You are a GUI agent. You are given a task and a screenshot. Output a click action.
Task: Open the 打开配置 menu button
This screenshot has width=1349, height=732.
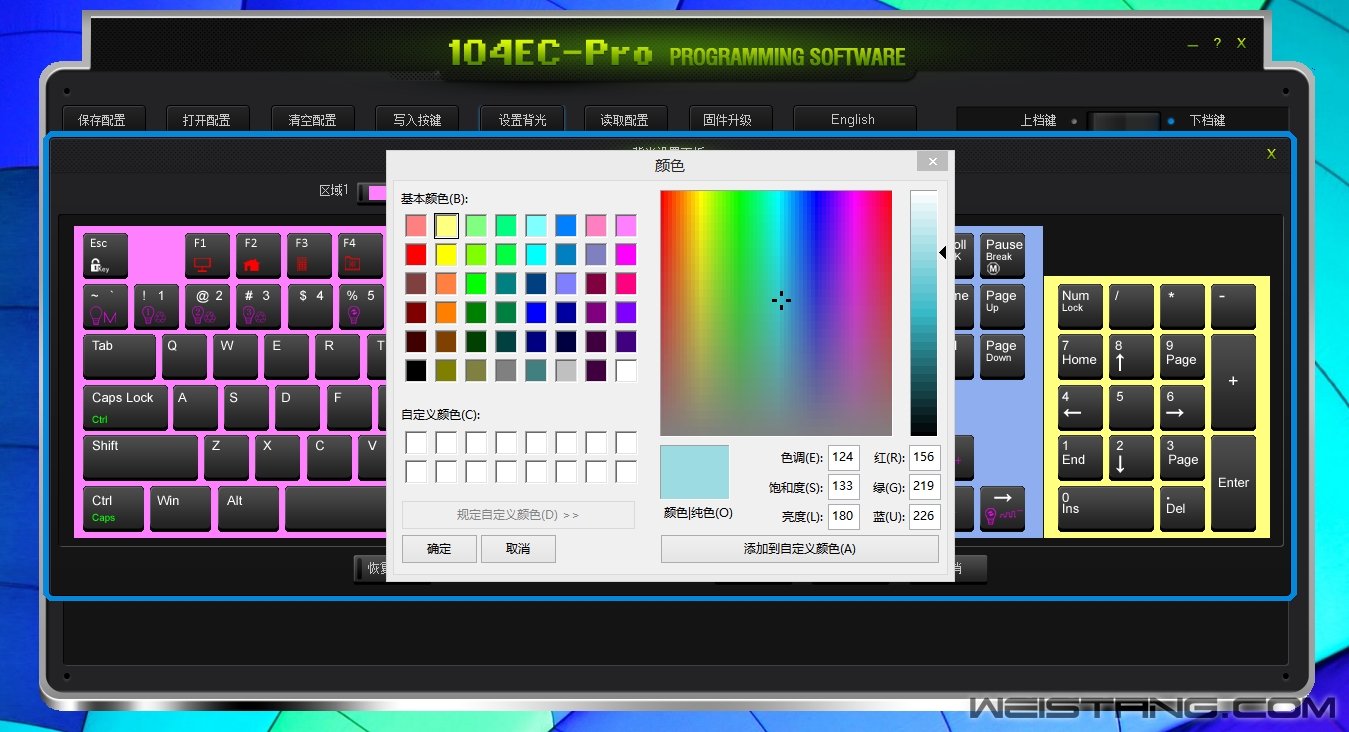tap(207, 120)
